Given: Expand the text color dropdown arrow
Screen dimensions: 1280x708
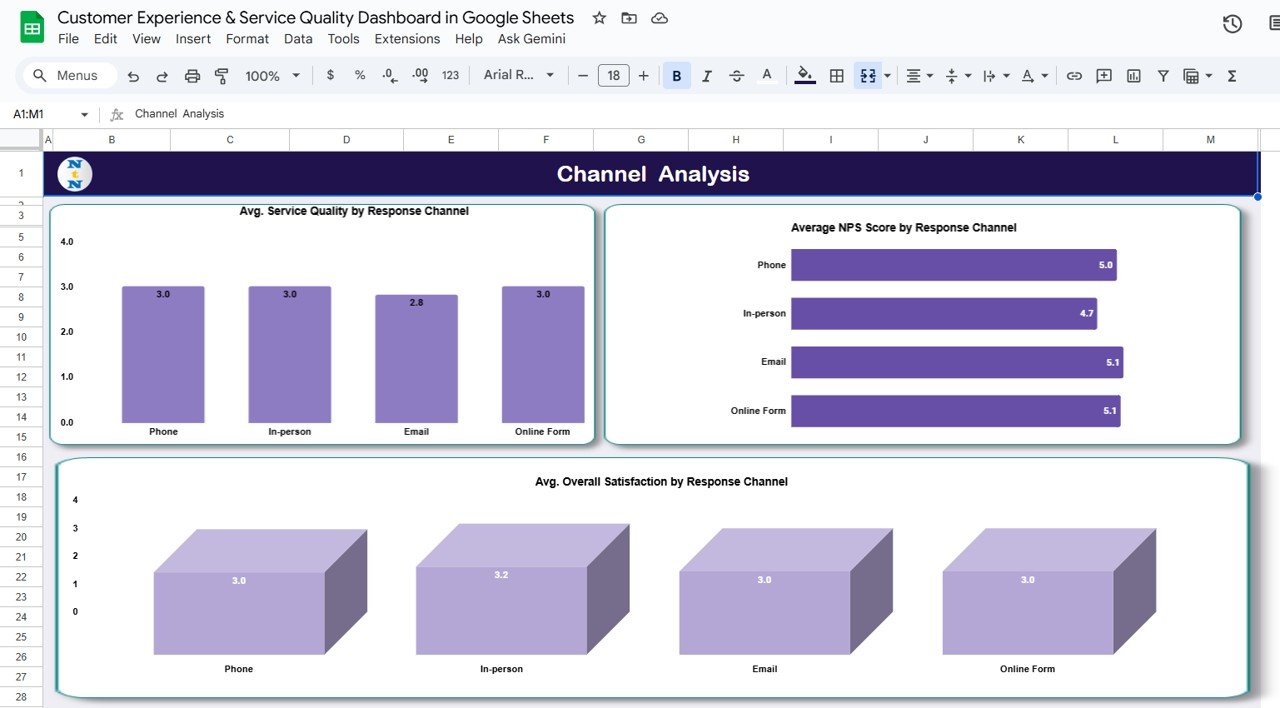Looking at the screenshot, I should [1043, 75].
